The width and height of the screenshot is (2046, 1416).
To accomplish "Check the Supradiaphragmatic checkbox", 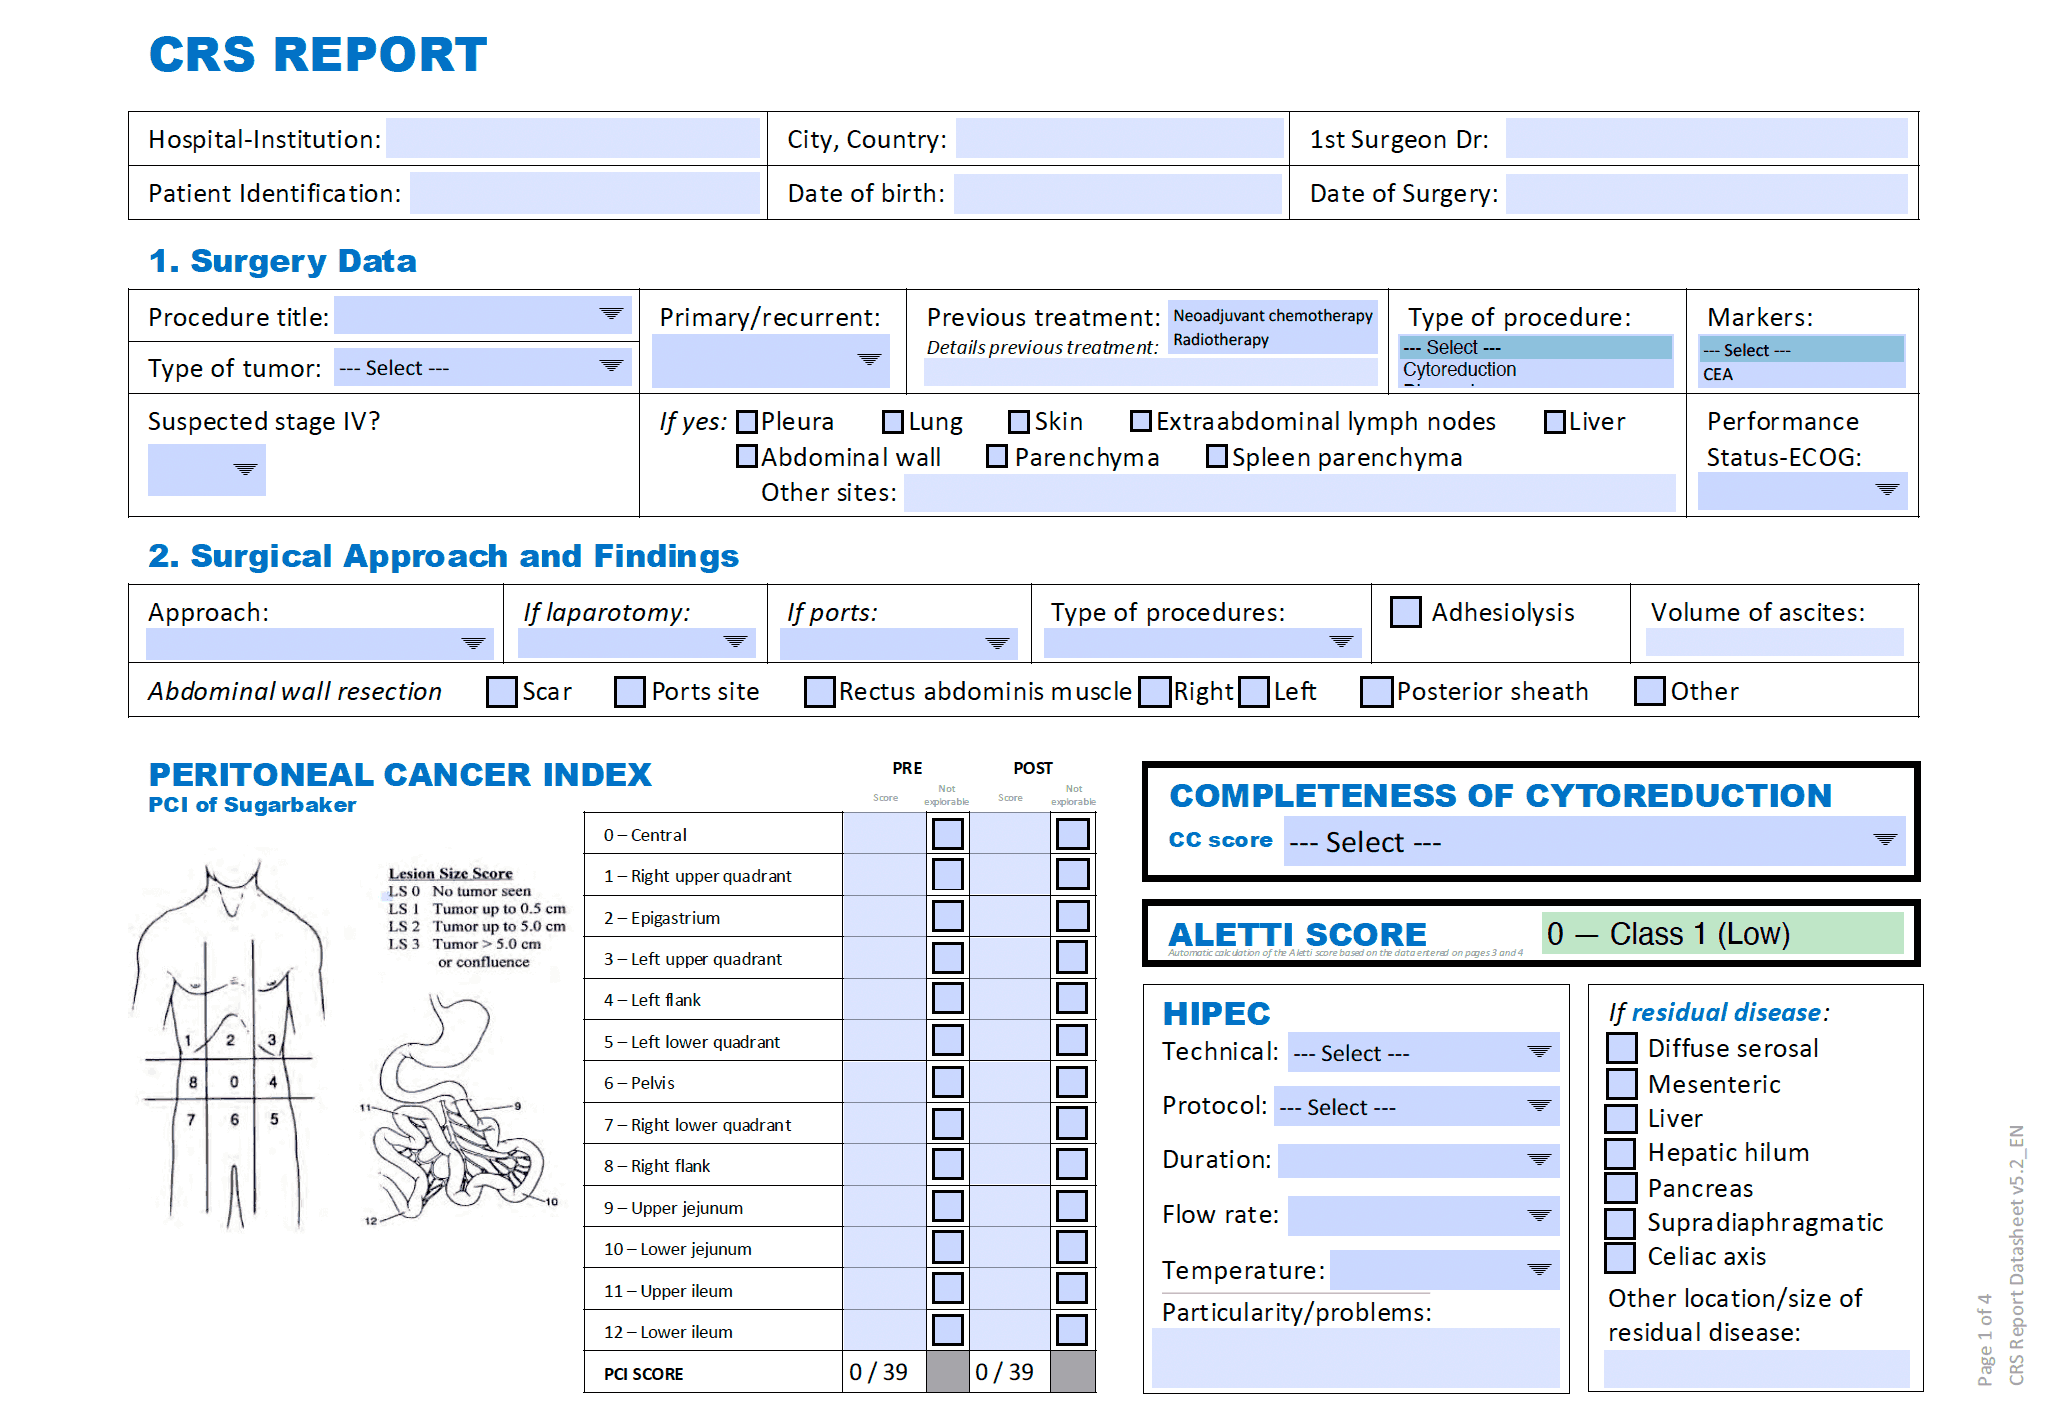I will 1621,1222.
